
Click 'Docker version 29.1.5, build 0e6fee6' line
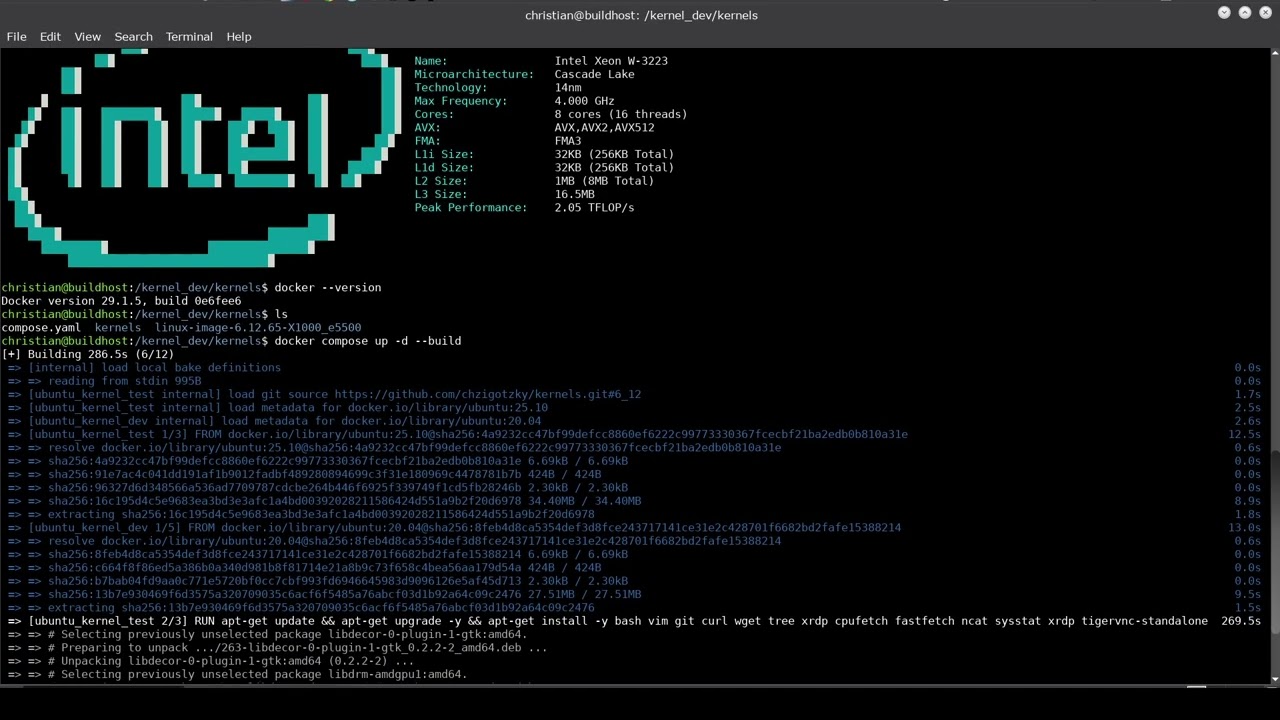click(121, 301)
